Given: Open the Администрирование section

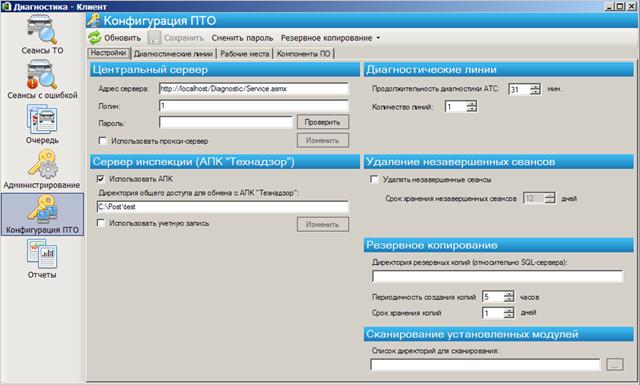Looking at the screenshot, I should click(x=42, y=170).
